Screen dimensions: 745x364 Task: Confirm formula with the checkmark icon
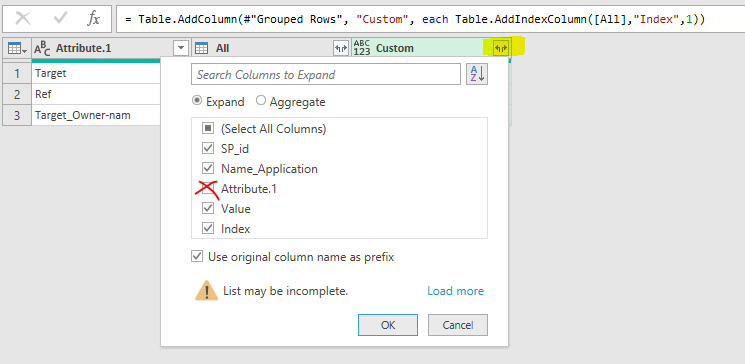coord(60,18)
